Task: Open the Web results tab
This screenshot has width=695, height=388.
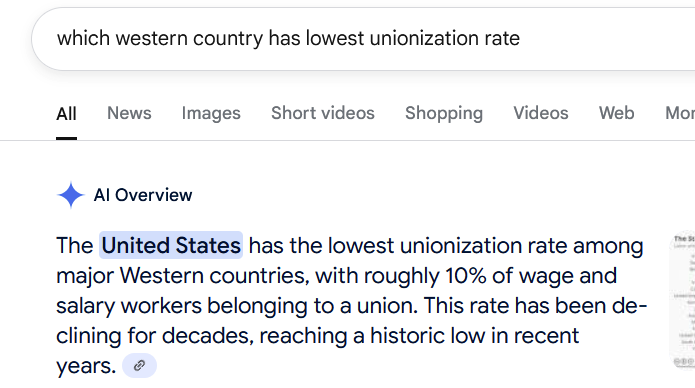Action: pyautogui.click(x=617, y=113)
